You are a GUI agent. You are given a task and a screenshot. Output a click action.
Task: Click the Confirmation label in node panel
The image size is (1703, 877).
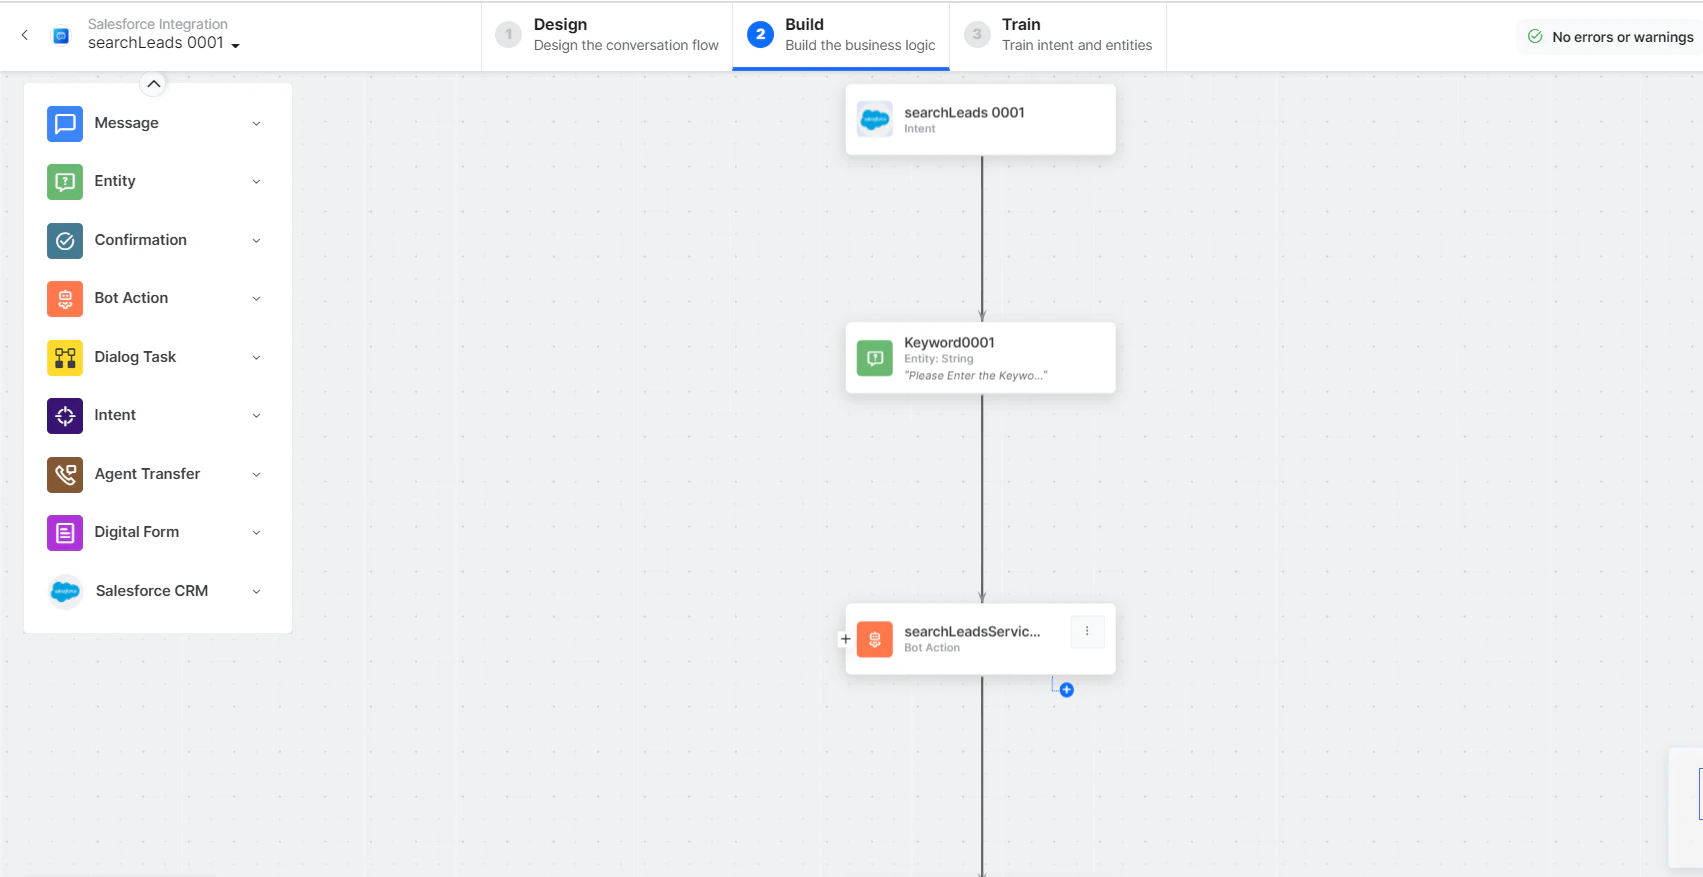point(140,240)
